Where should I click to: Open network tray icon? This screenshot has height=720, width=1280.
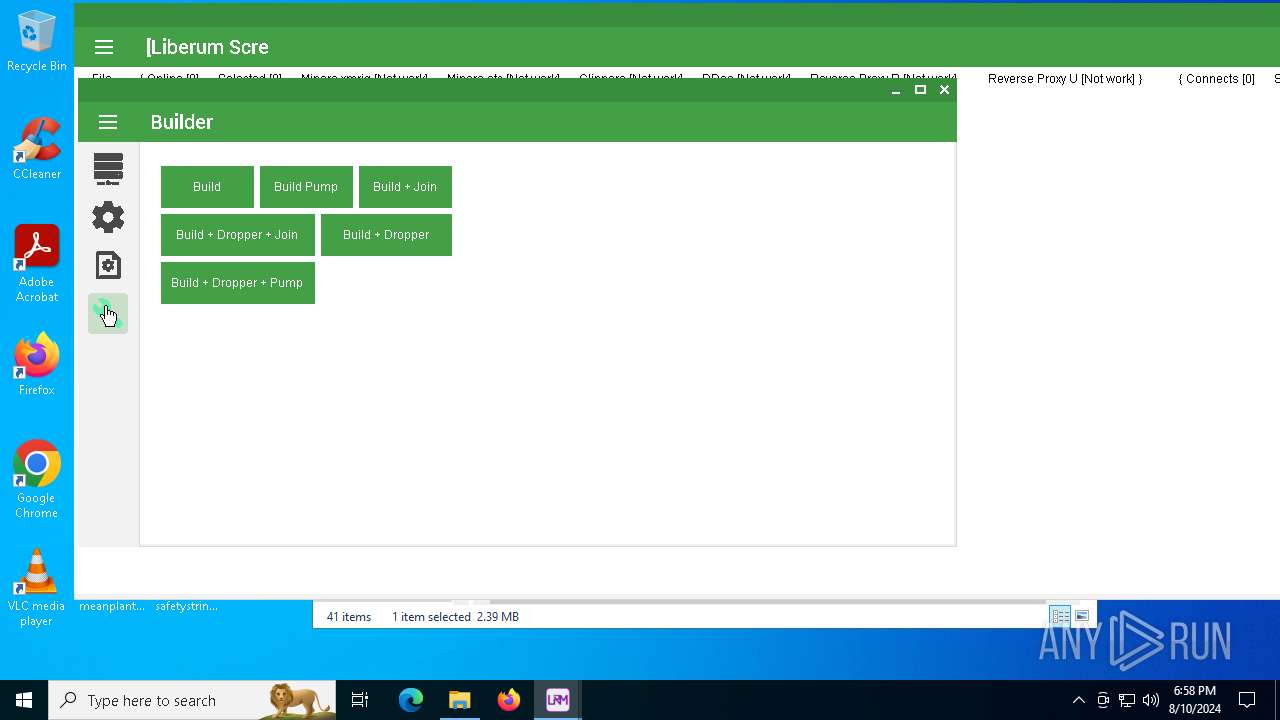1127,700
